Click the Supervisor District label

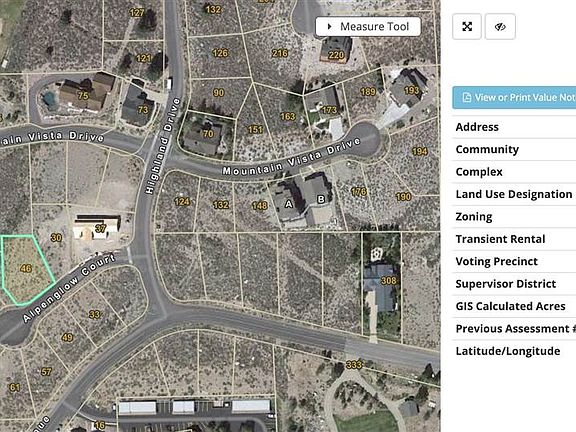[506, 284]
